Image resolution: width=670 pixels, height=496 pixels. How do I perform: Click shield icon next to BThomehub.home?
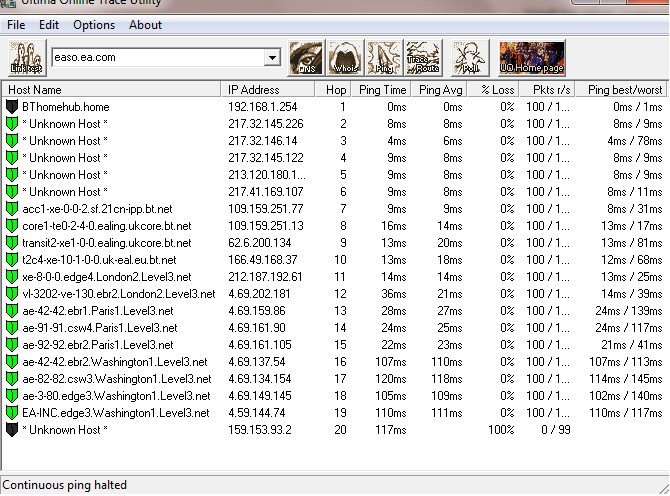click(12, 107)
